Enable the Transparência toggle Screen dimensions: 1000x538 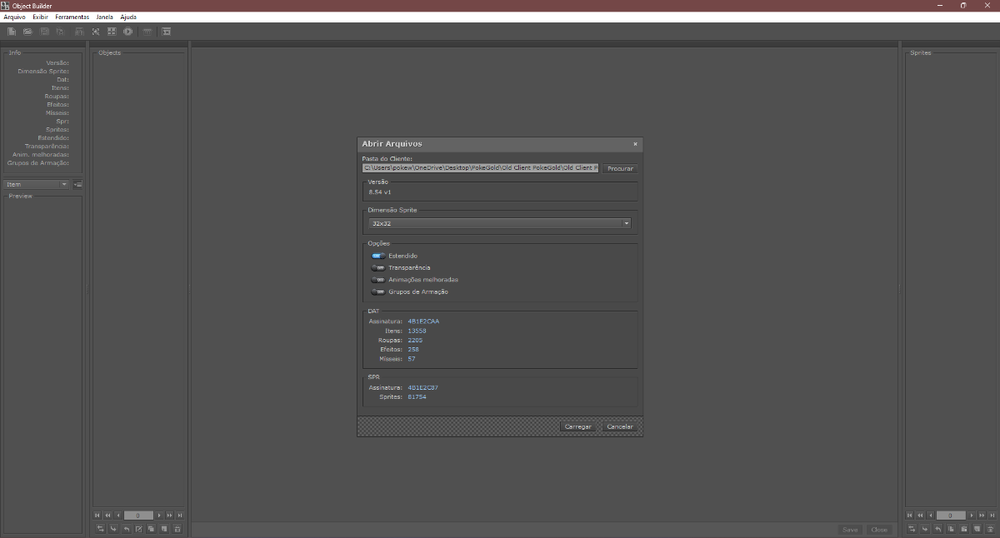pos(378,268)
